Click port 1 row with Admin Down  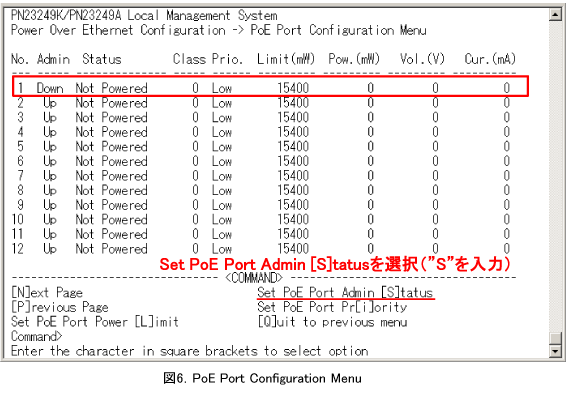pos(270,87)
